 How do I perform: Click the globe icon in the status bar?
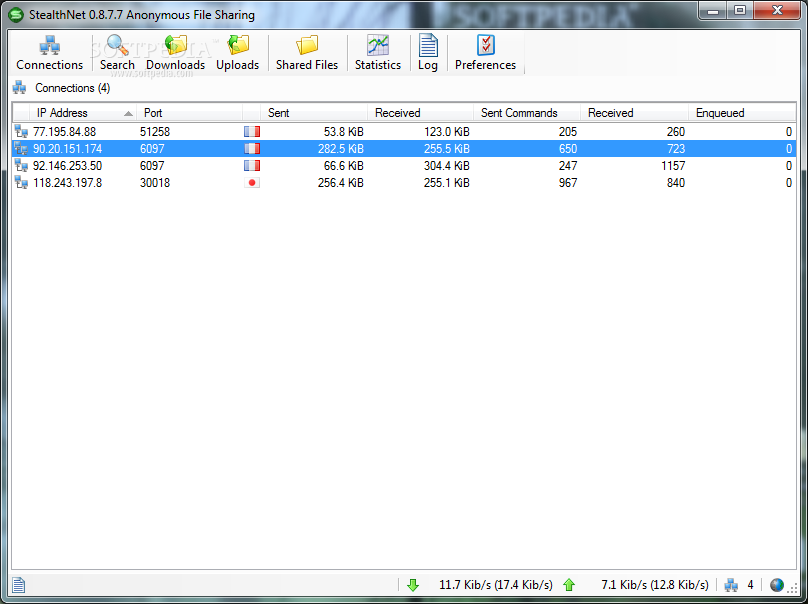pyautogui.click(x=777, y=585)
